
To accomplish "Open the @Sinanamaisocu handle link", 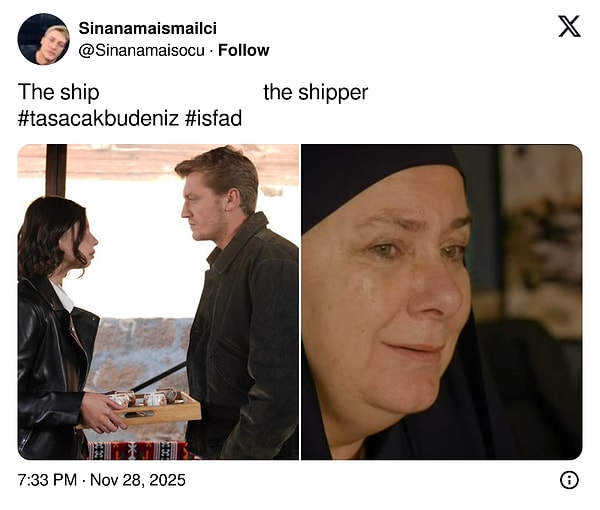I will tap(139, 50).
